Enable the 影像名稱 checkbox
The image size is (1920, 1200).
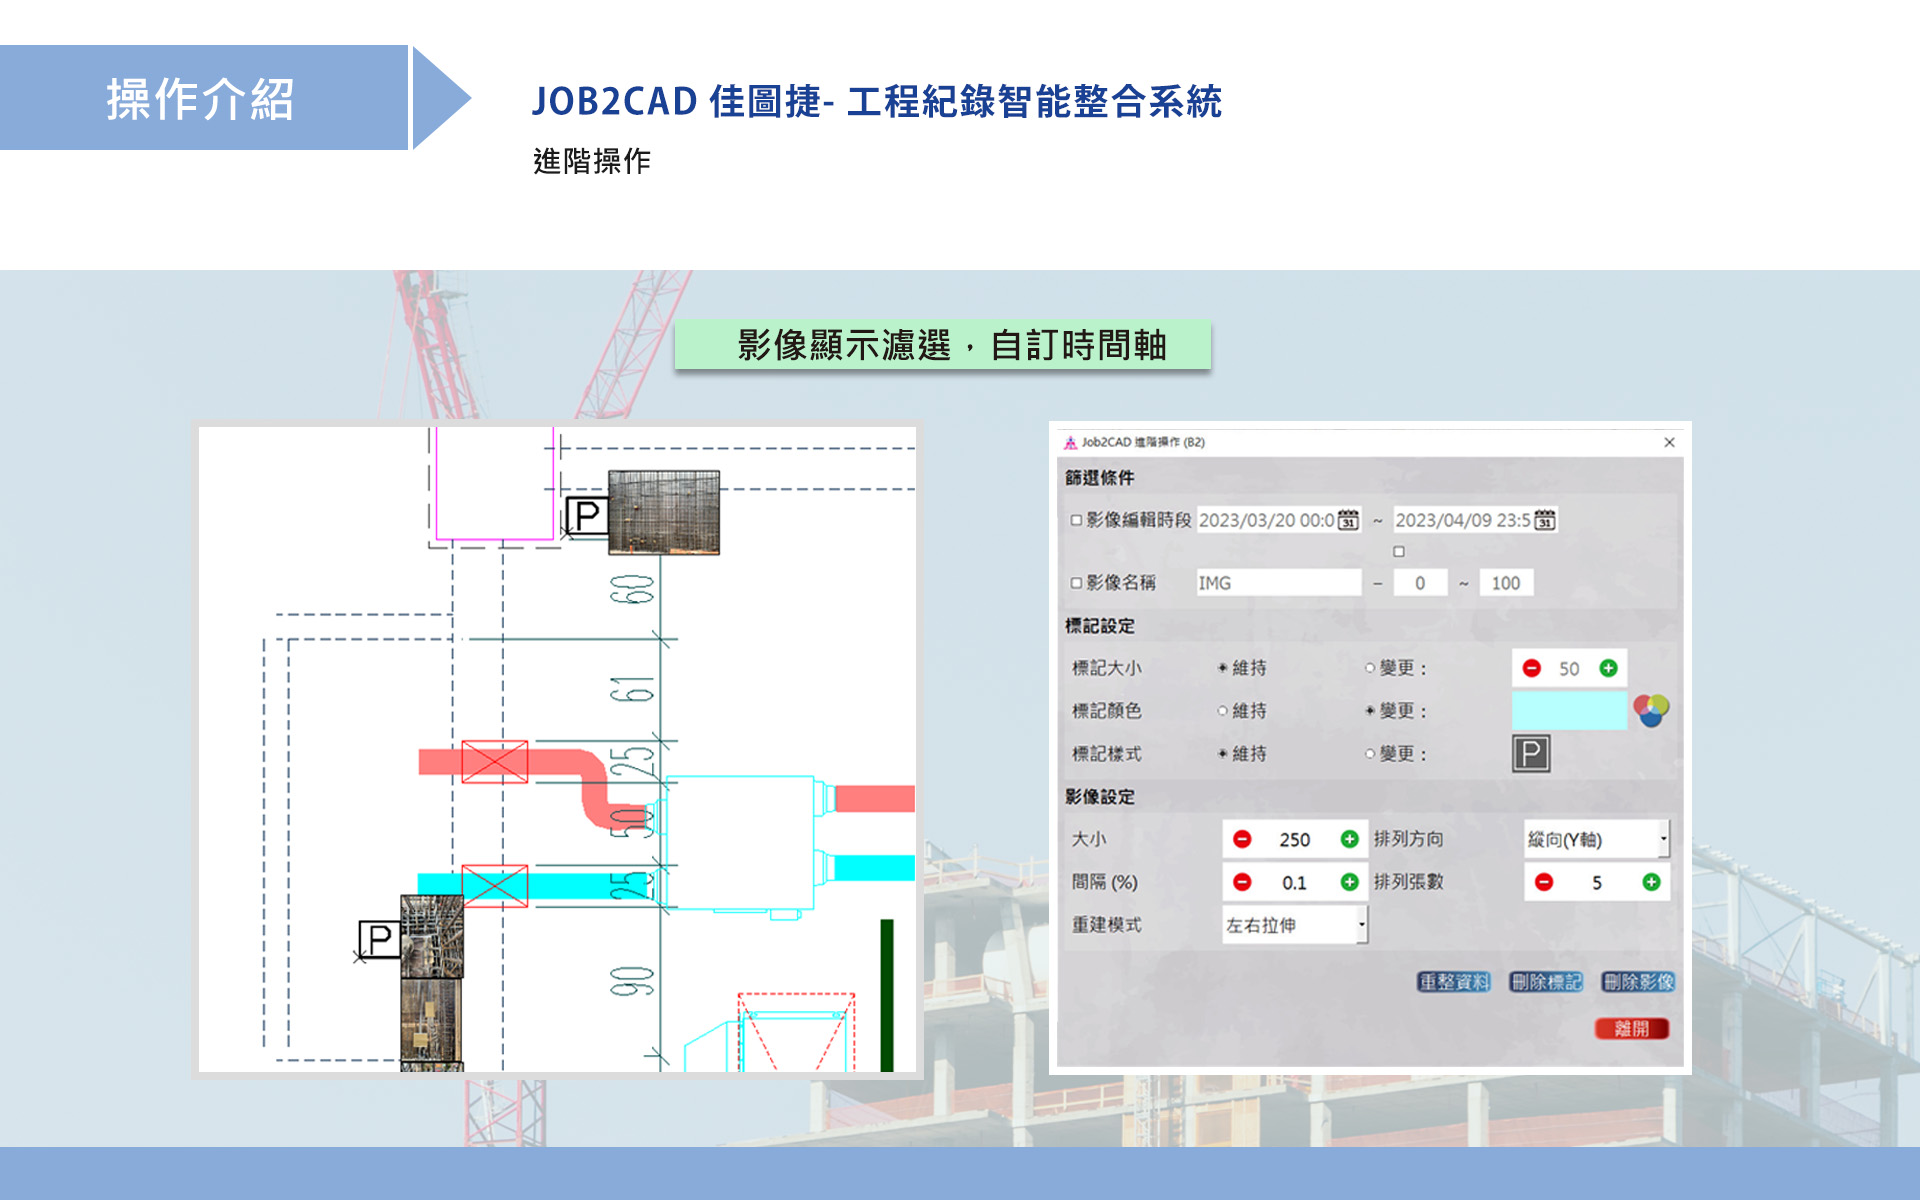point(1076,583)
